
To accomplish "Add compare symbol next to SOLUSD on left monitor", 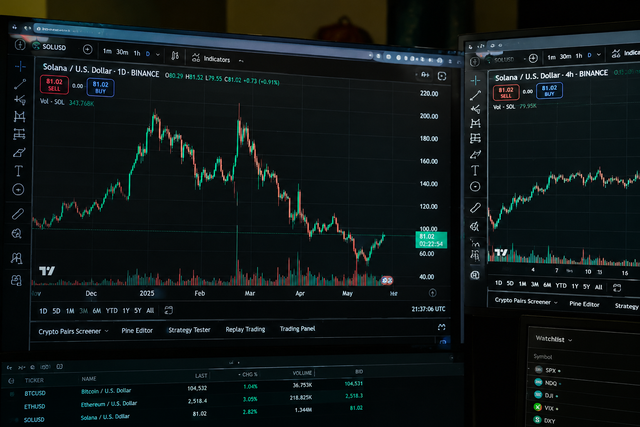I will pos(87,49).
